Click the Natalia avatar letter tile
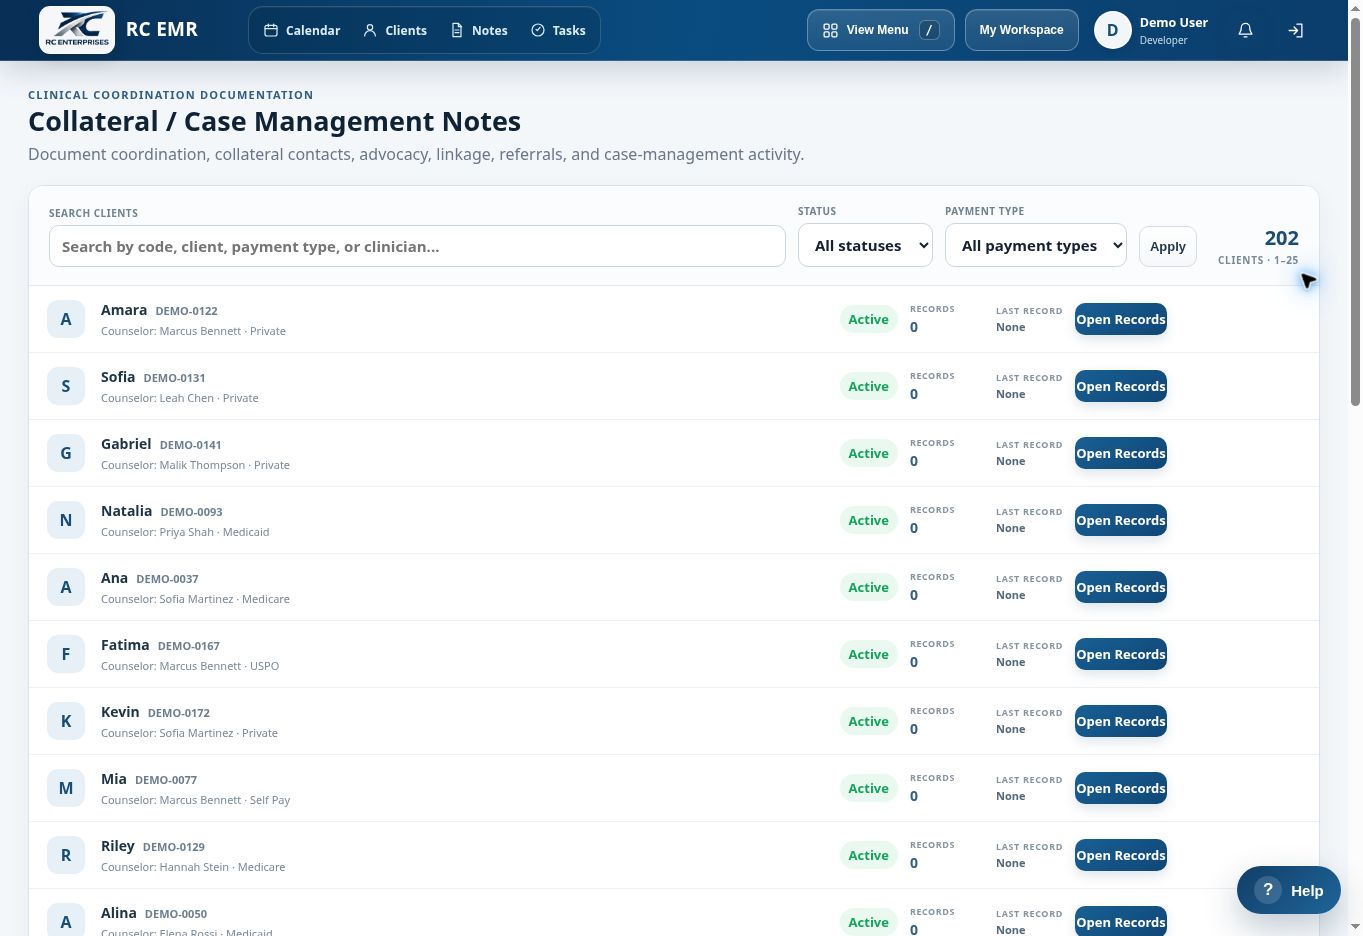The image size is (1363, 936). 66,520
